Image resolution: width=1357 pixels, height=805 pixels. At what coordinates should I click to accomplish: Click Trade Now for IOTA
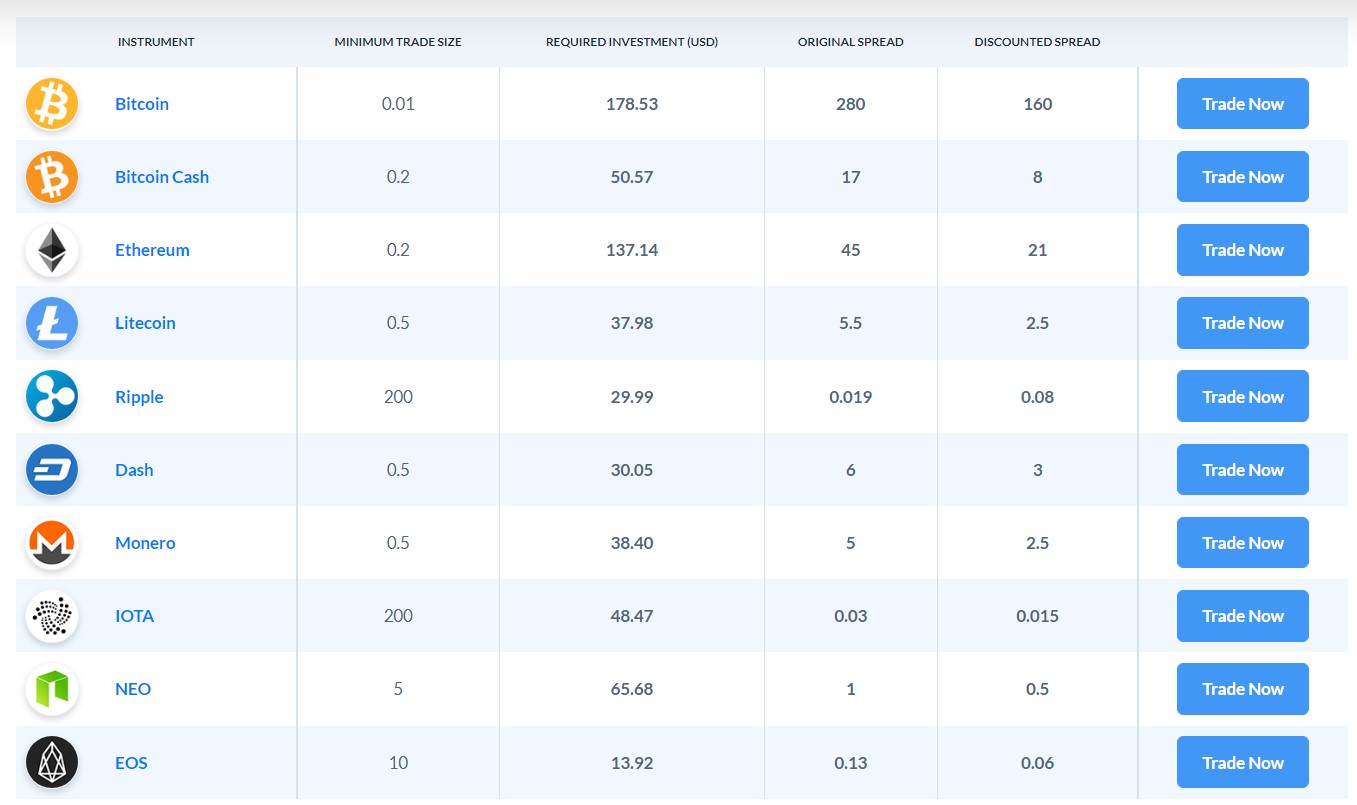click(1243, 616)
